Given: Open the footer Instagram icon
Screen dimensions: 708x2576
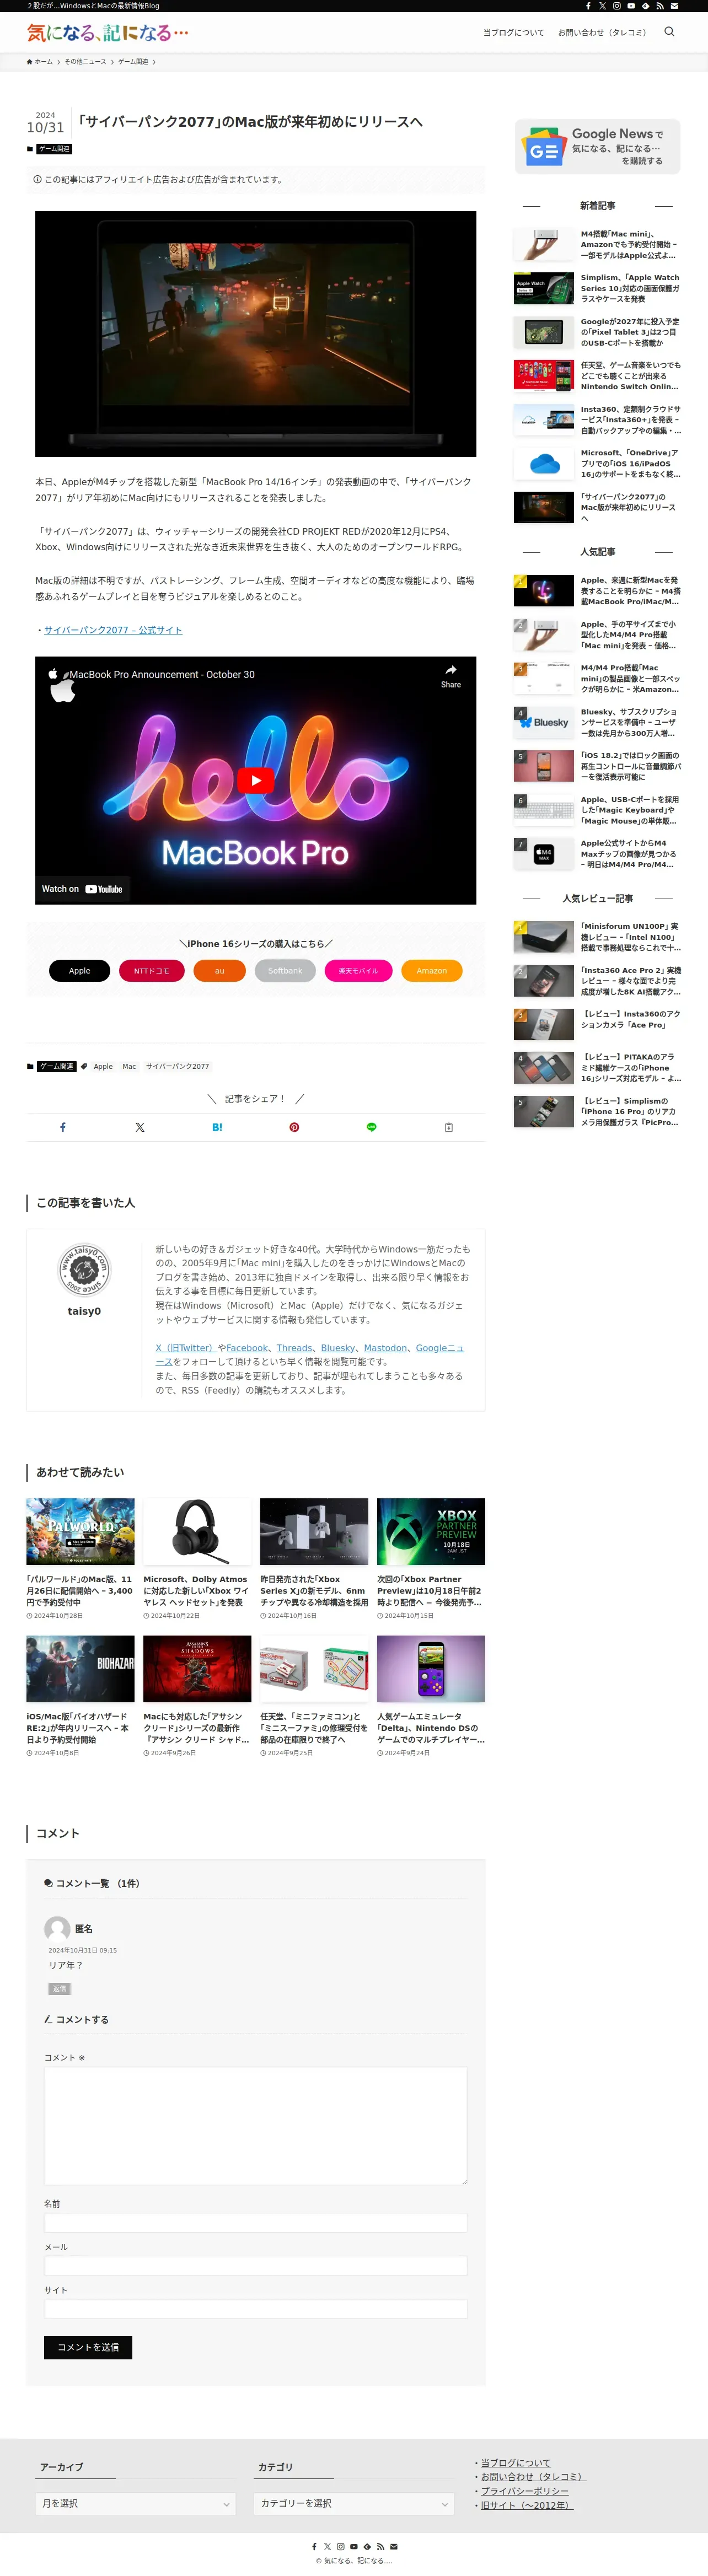Looking at the screenshot, I should tap(340, 2547).
